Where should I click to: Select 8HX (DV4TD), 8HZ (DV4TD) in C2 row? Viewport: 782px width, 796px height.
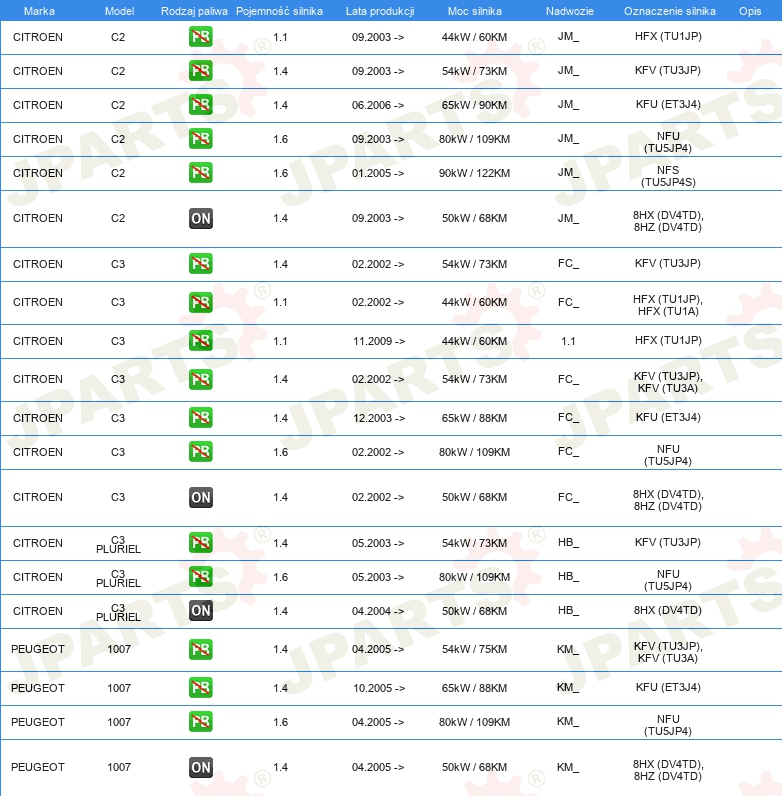668,221
